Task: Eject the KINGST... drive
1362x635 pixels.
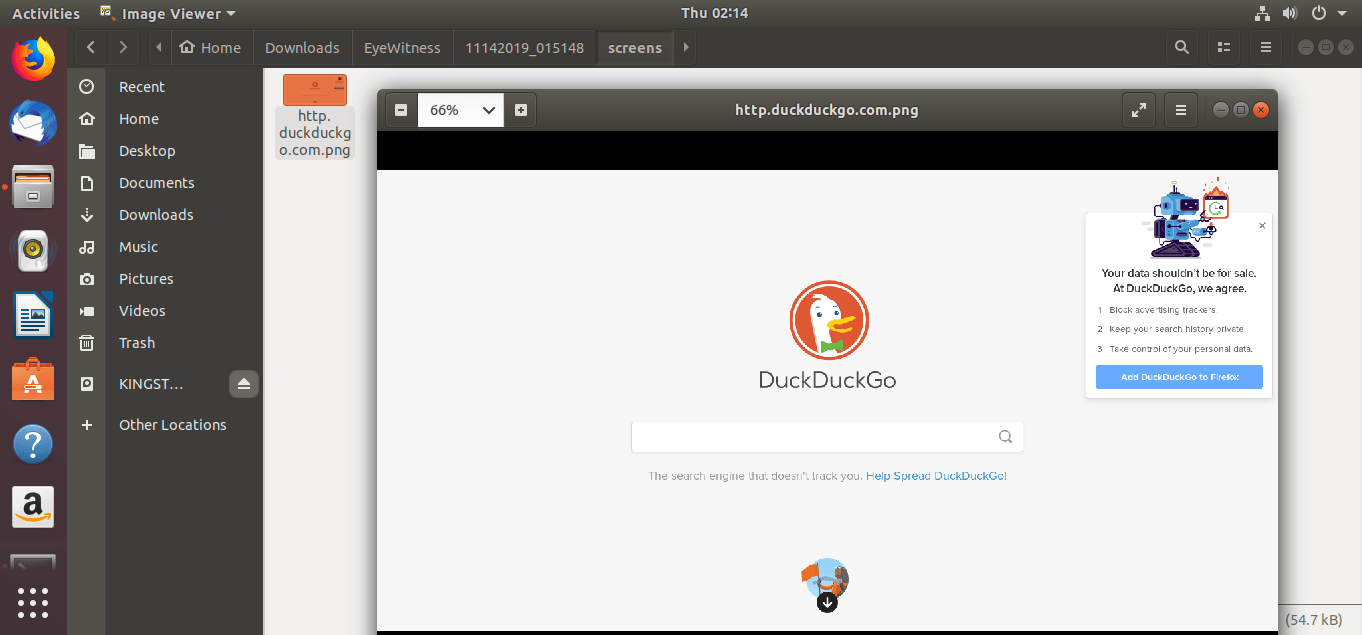Action: tap(245, 384)
